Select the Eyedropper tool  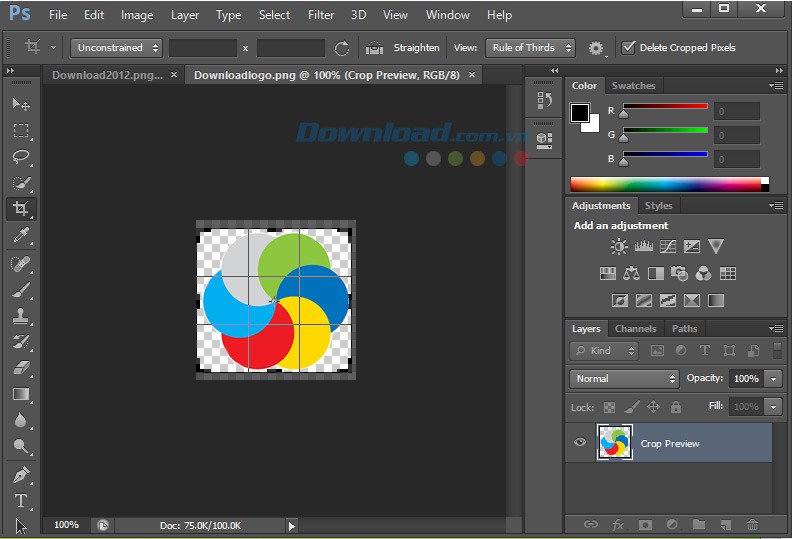21,236
